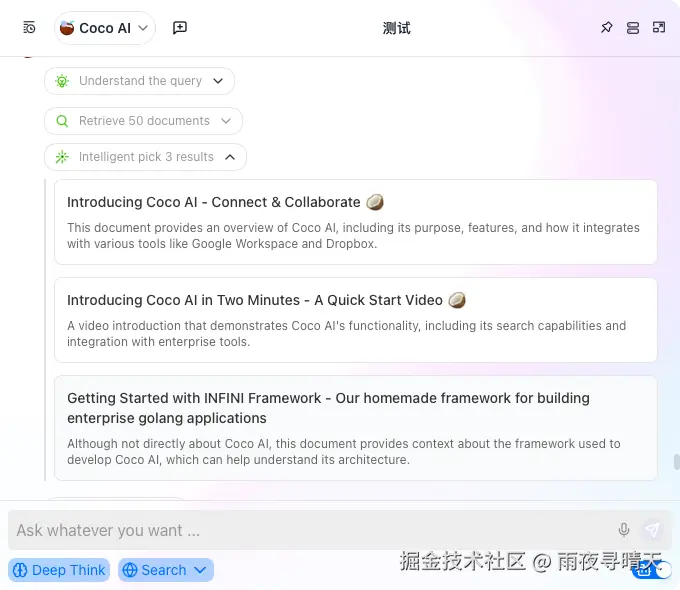Toggle the switch at bottom right corner

pyautogui.click(x=652, y=570)
